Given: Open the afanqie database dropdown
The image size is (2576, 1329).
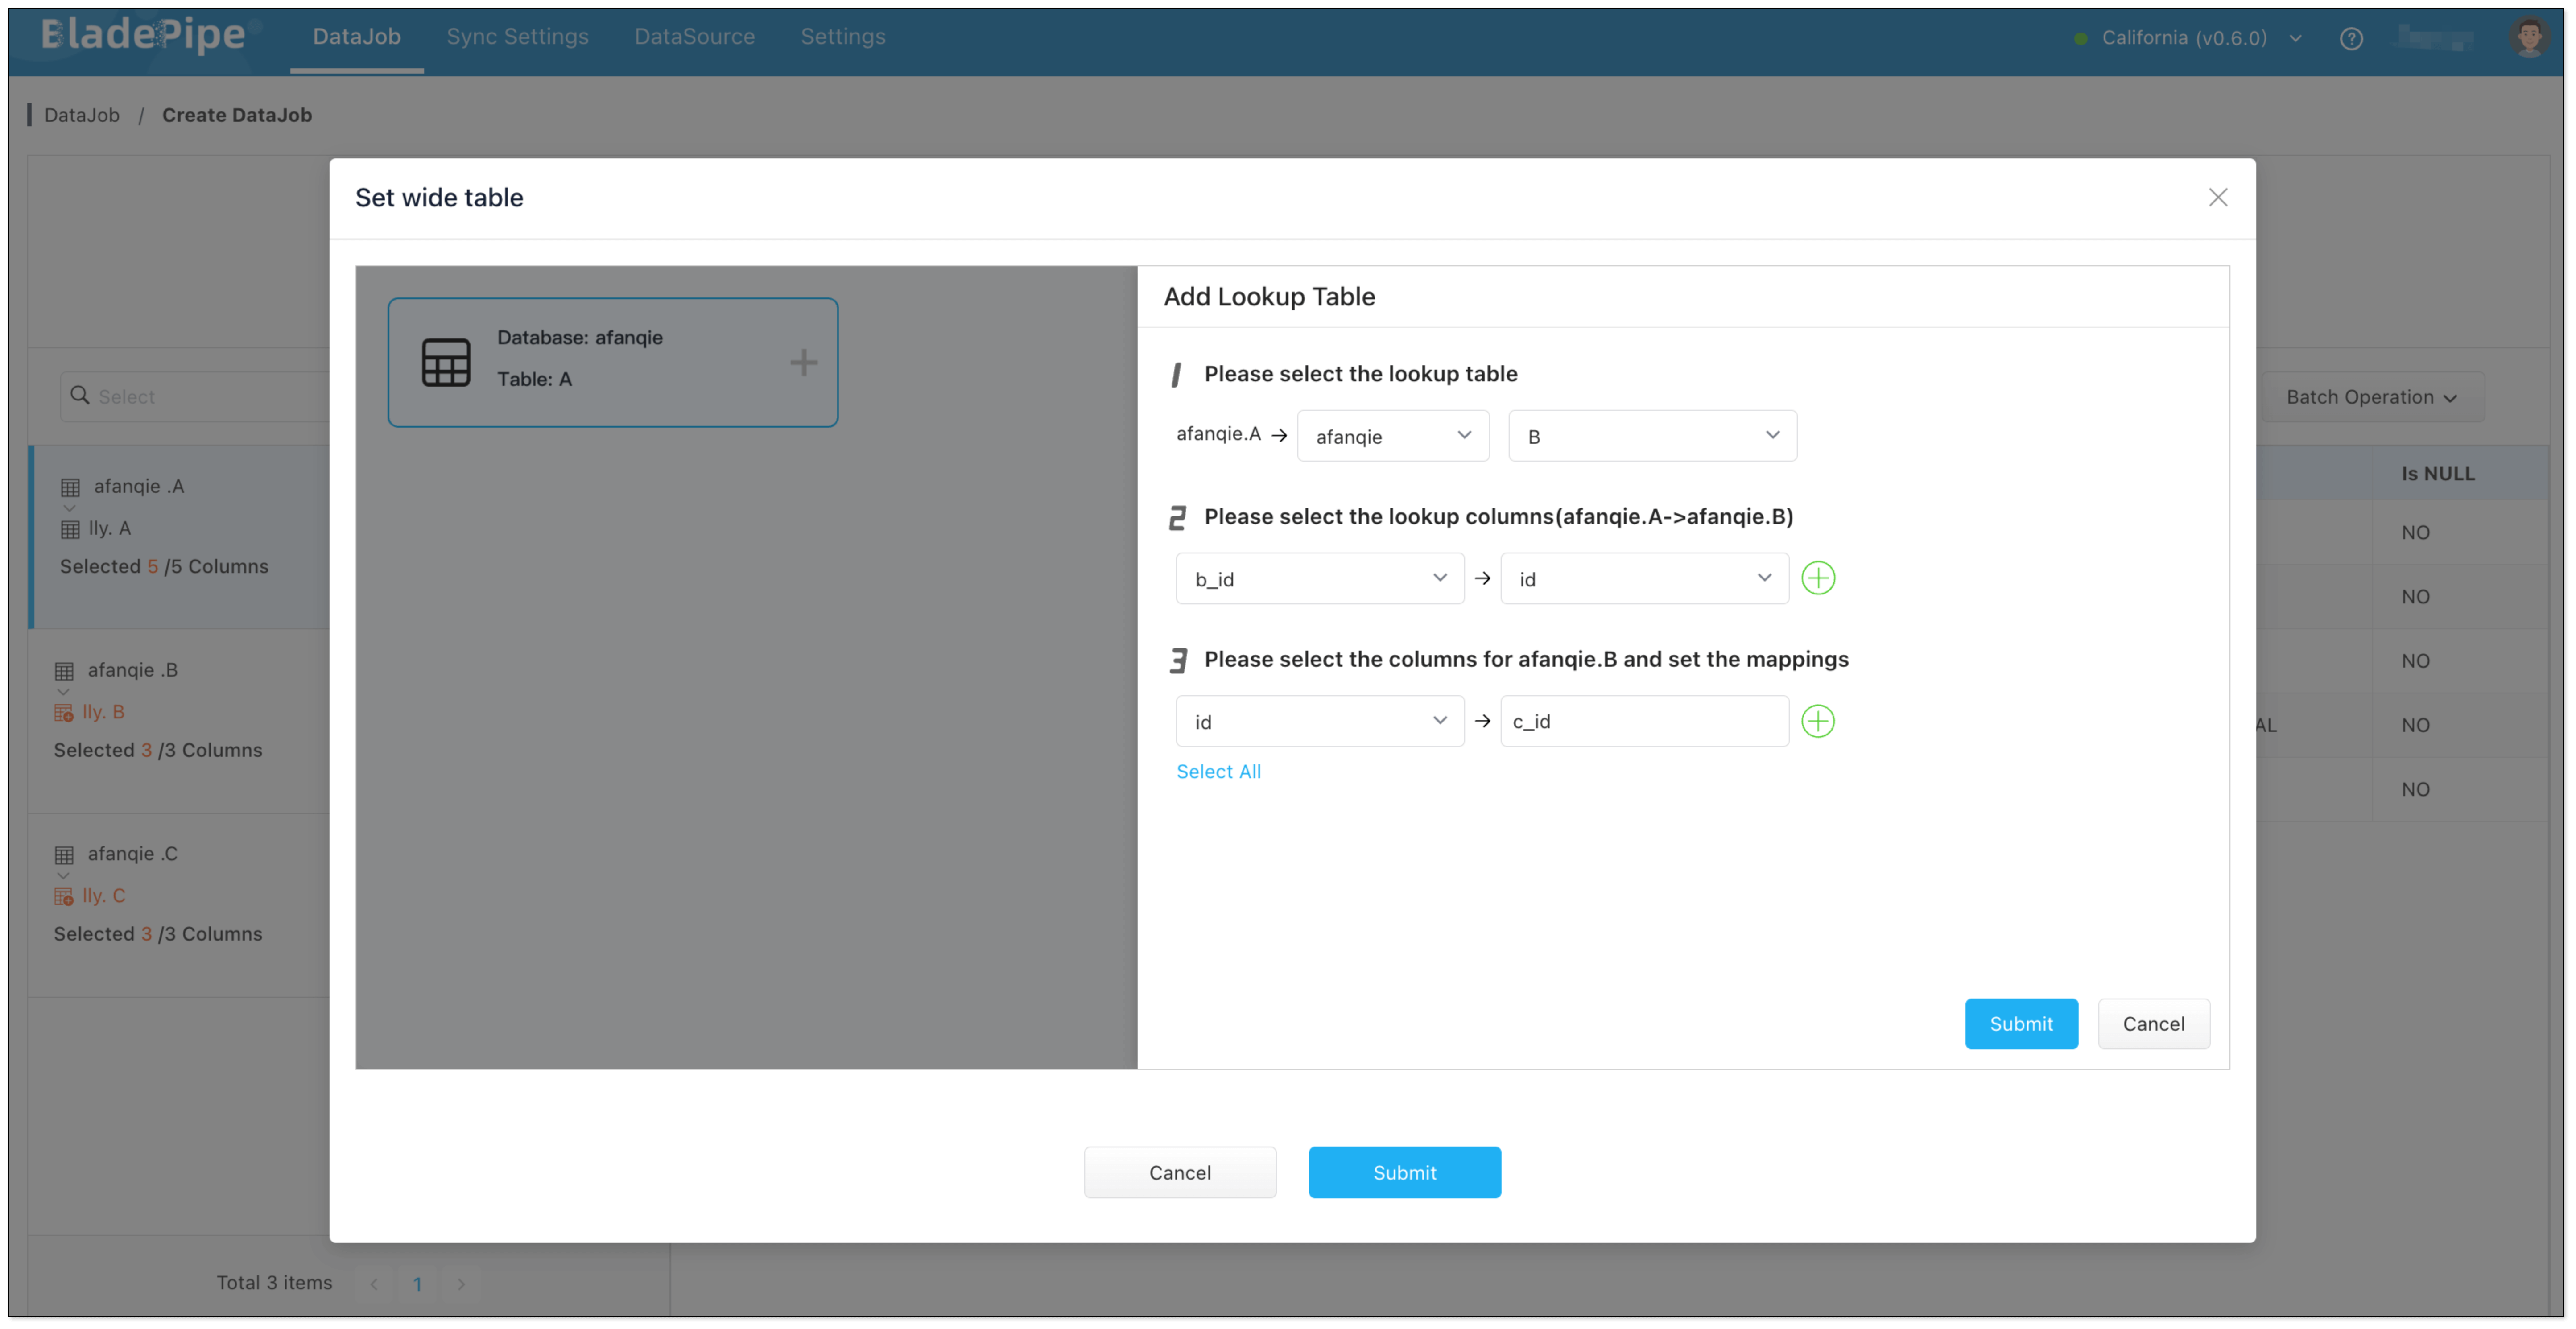Looking at the screenshot, I should pyautogui.click(x=1392, y=436).
